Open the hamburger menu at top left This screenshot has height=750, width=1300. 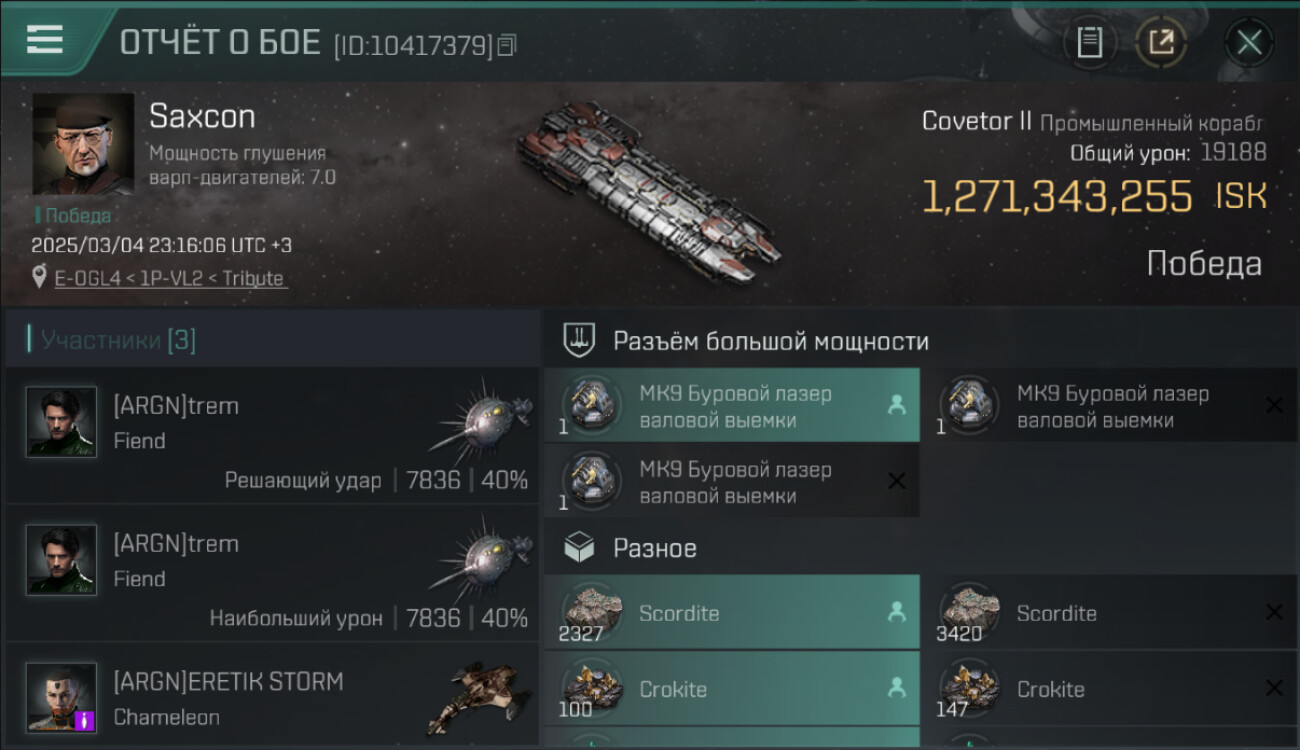click(x=45, y=39)
